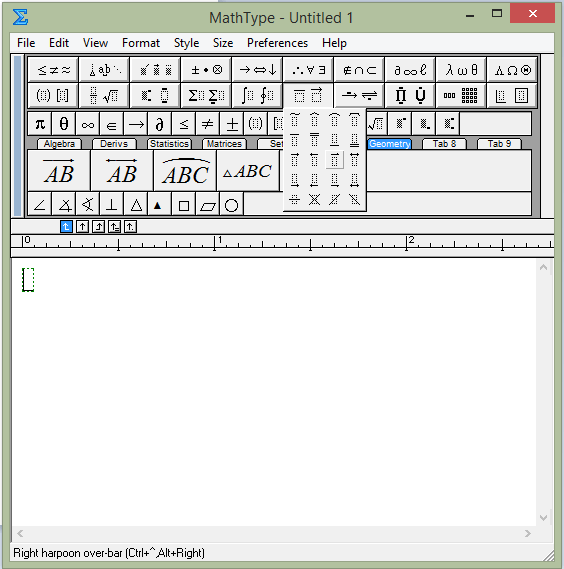Screen dimensions: 564x569
Task: Insert single under-bar template
Action: 335,140
